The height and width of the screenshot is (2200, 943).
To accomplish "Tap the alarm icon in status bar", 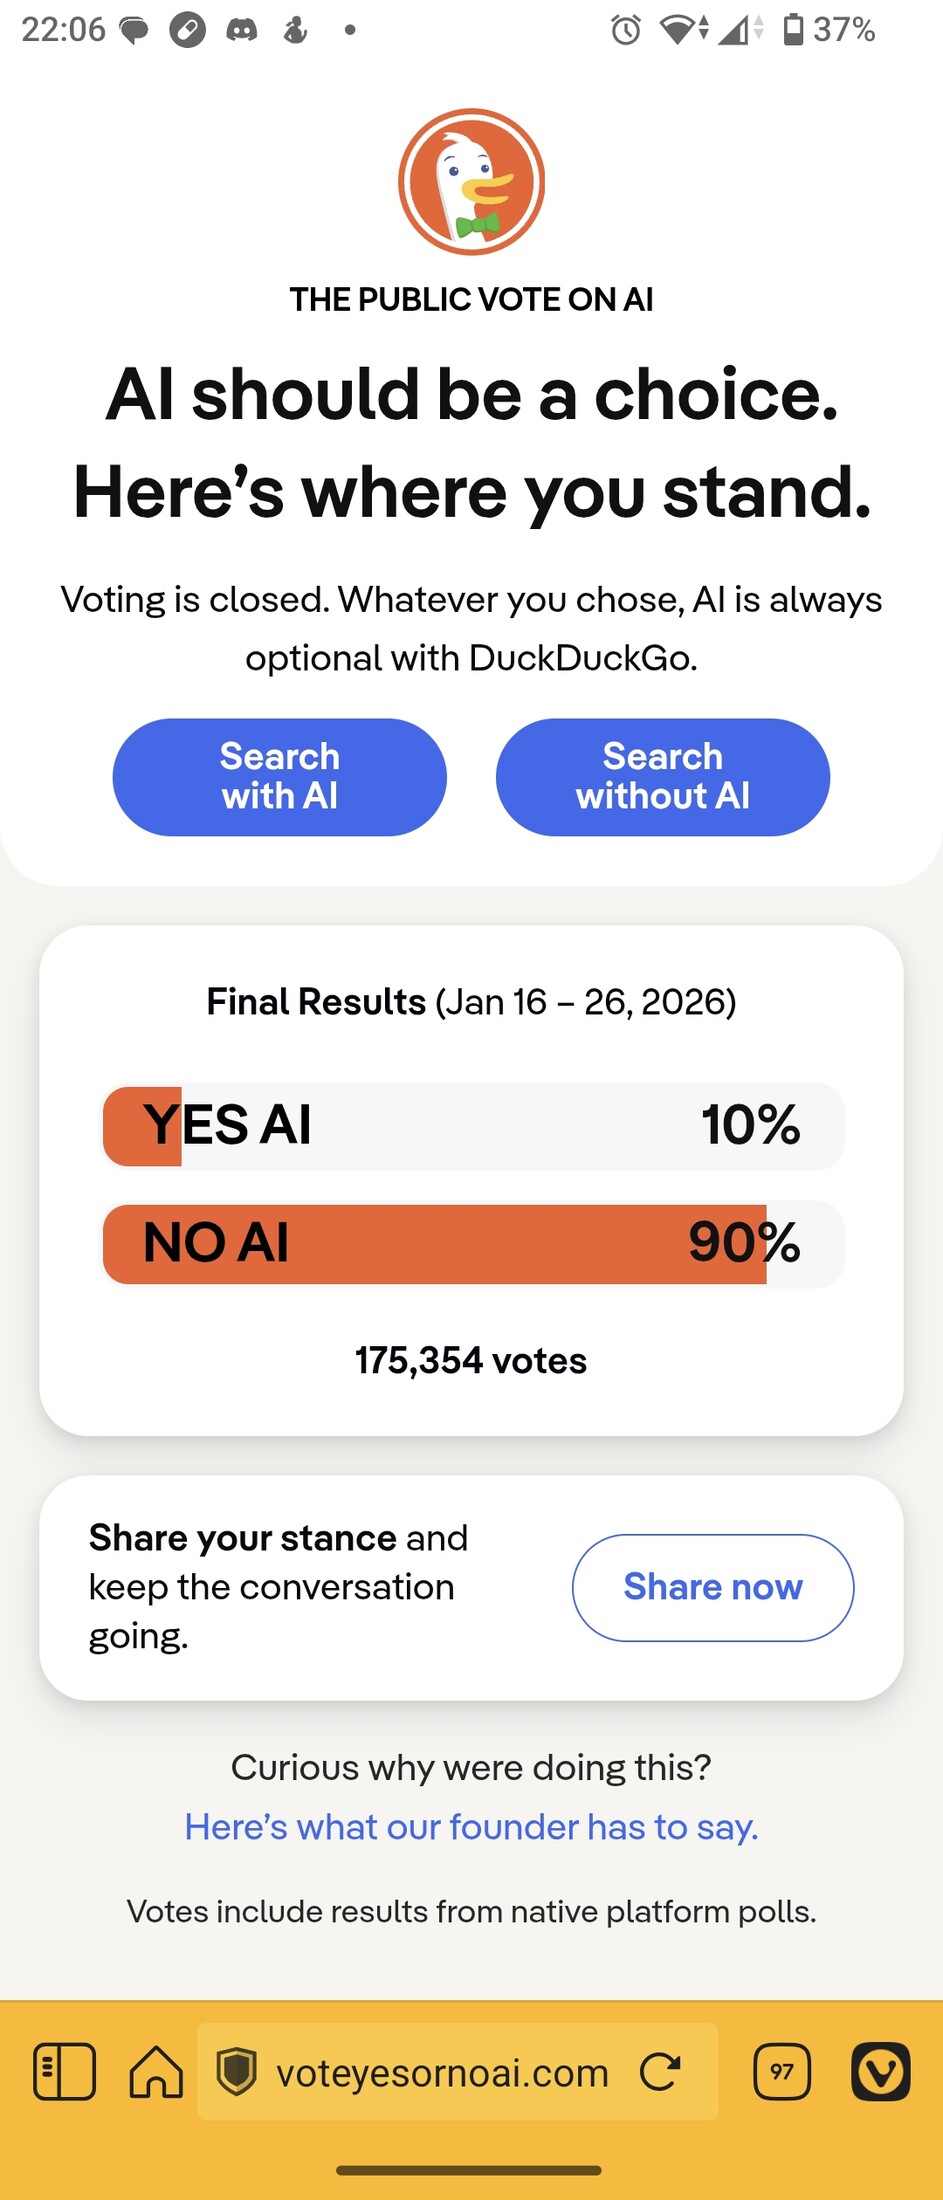I will (626, 30).
